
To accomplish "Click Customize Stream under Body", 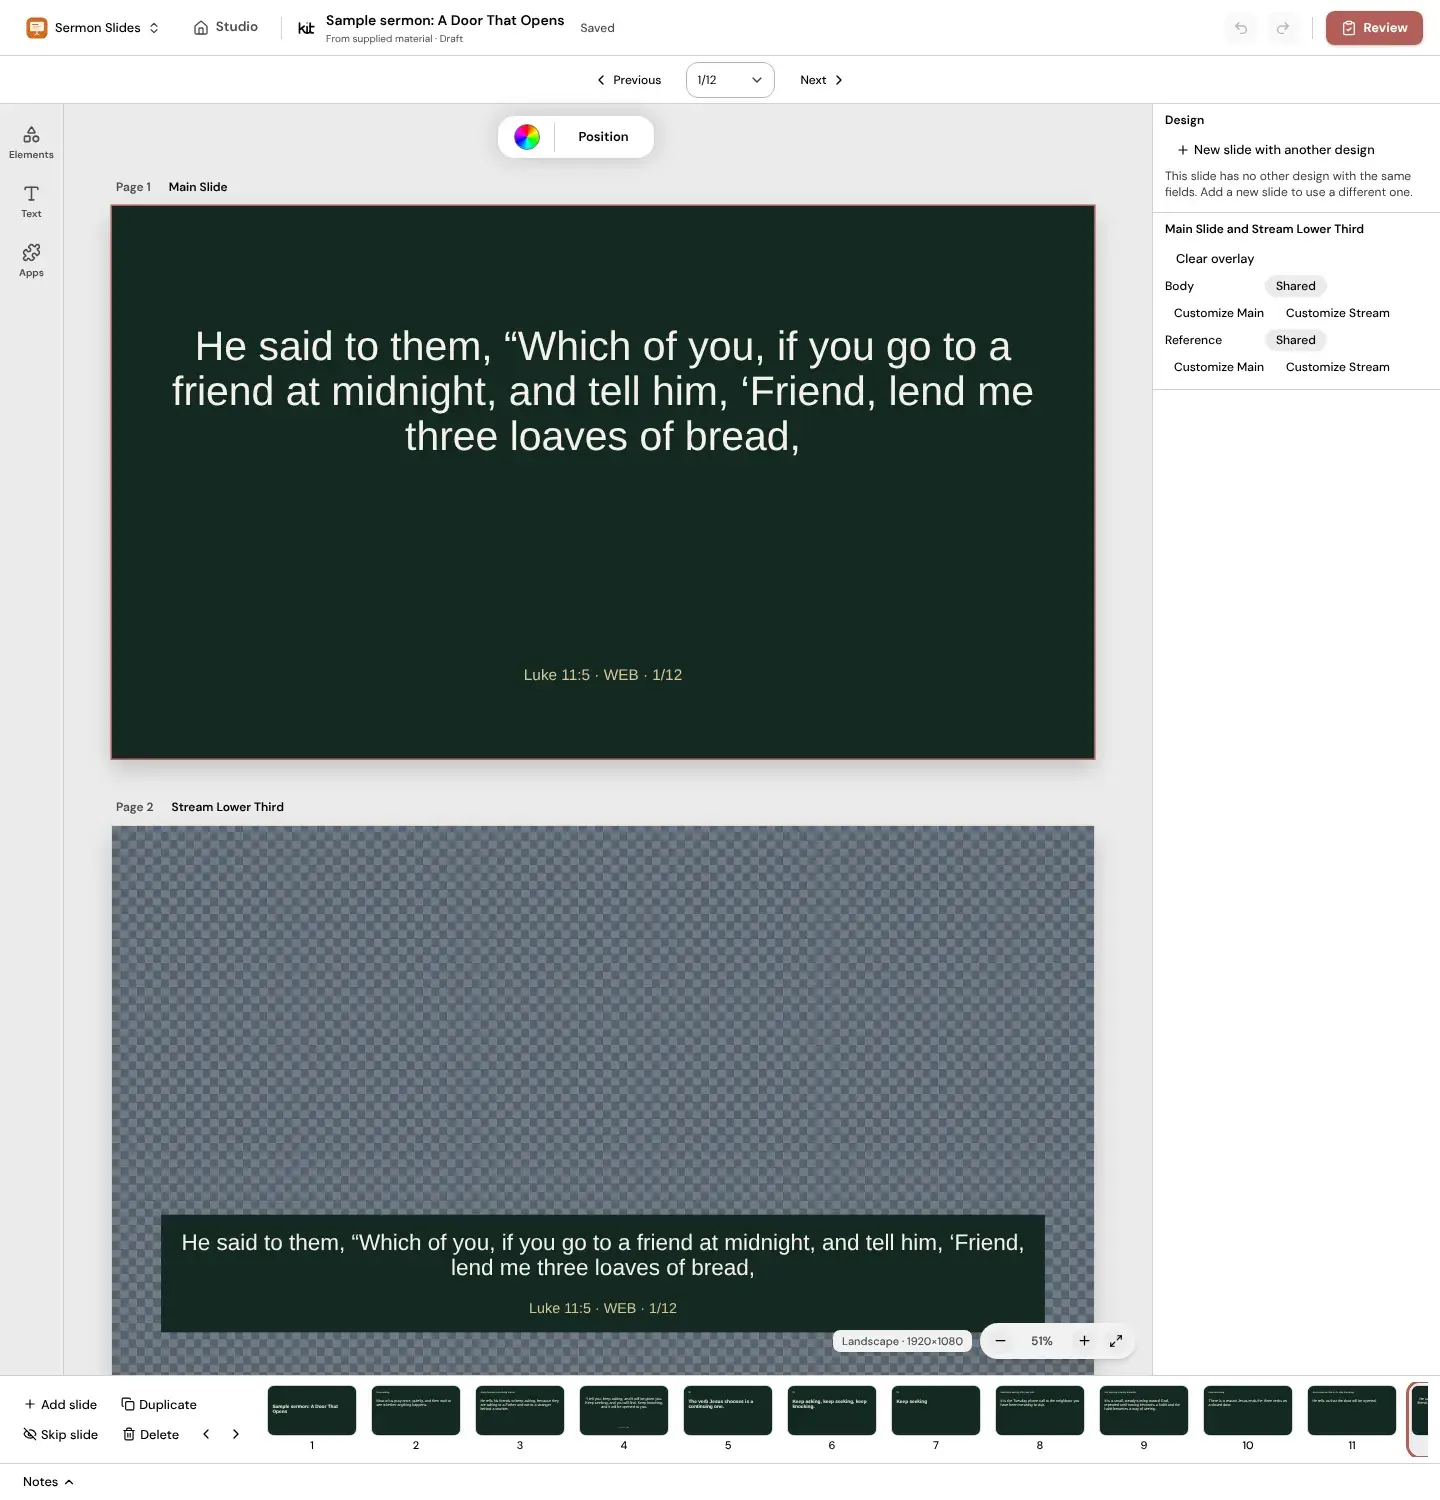I will [x=1338, y=313].
